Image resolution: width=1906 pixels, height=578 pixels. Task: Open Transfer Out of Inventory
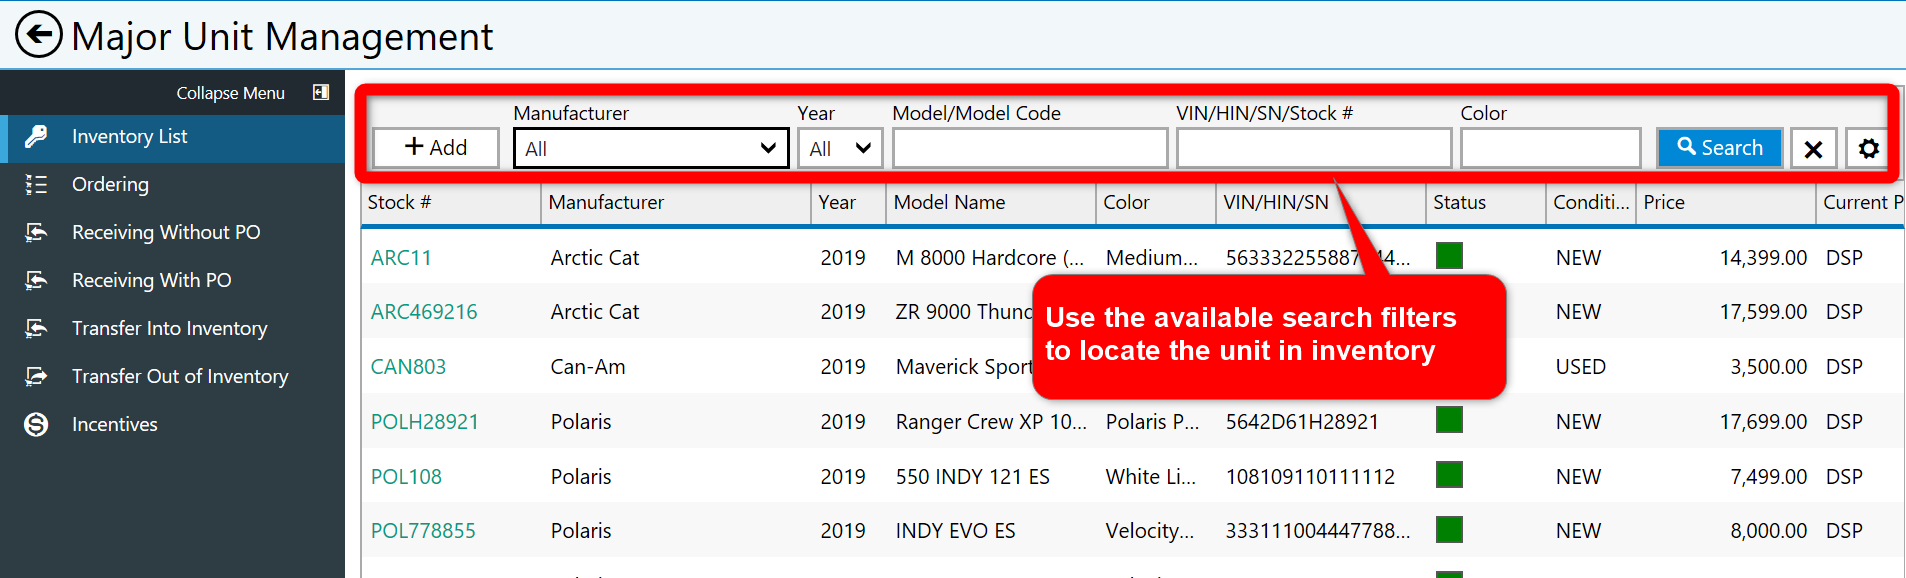pyautogui.click(x=172, y=376)
